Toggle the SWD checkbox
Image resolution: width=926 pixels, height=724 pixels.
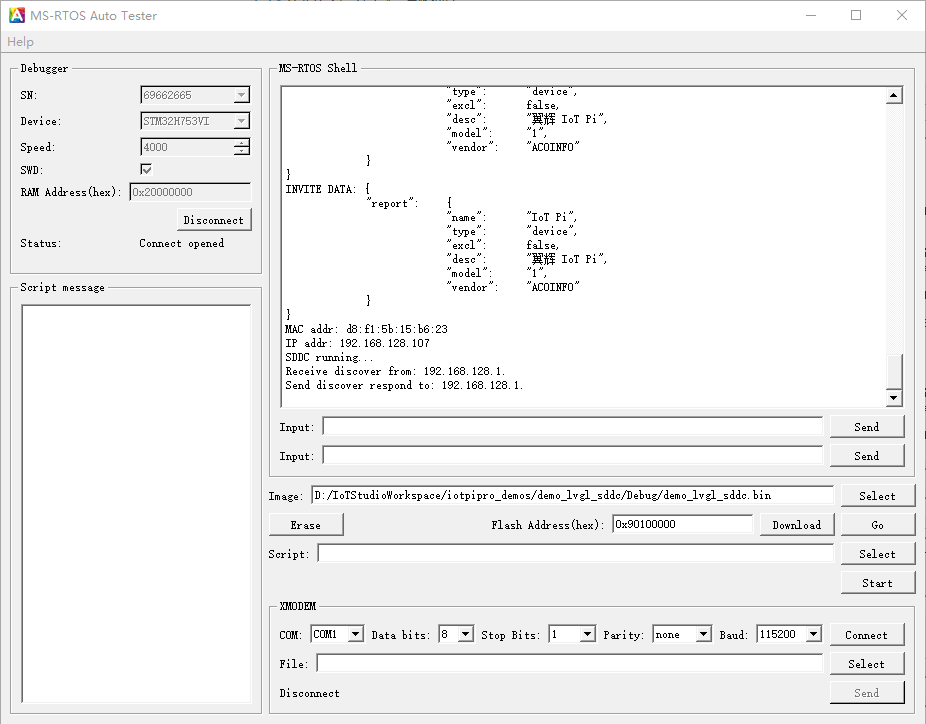[x=146, y=169]
